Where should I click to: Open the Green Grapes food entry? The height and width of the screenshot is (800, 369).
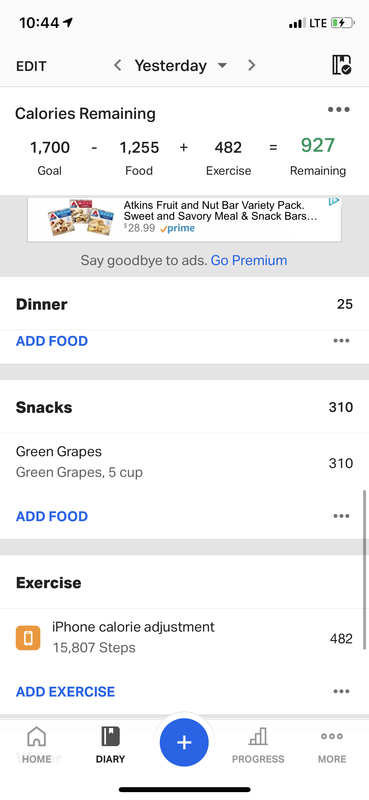(184, 463)
